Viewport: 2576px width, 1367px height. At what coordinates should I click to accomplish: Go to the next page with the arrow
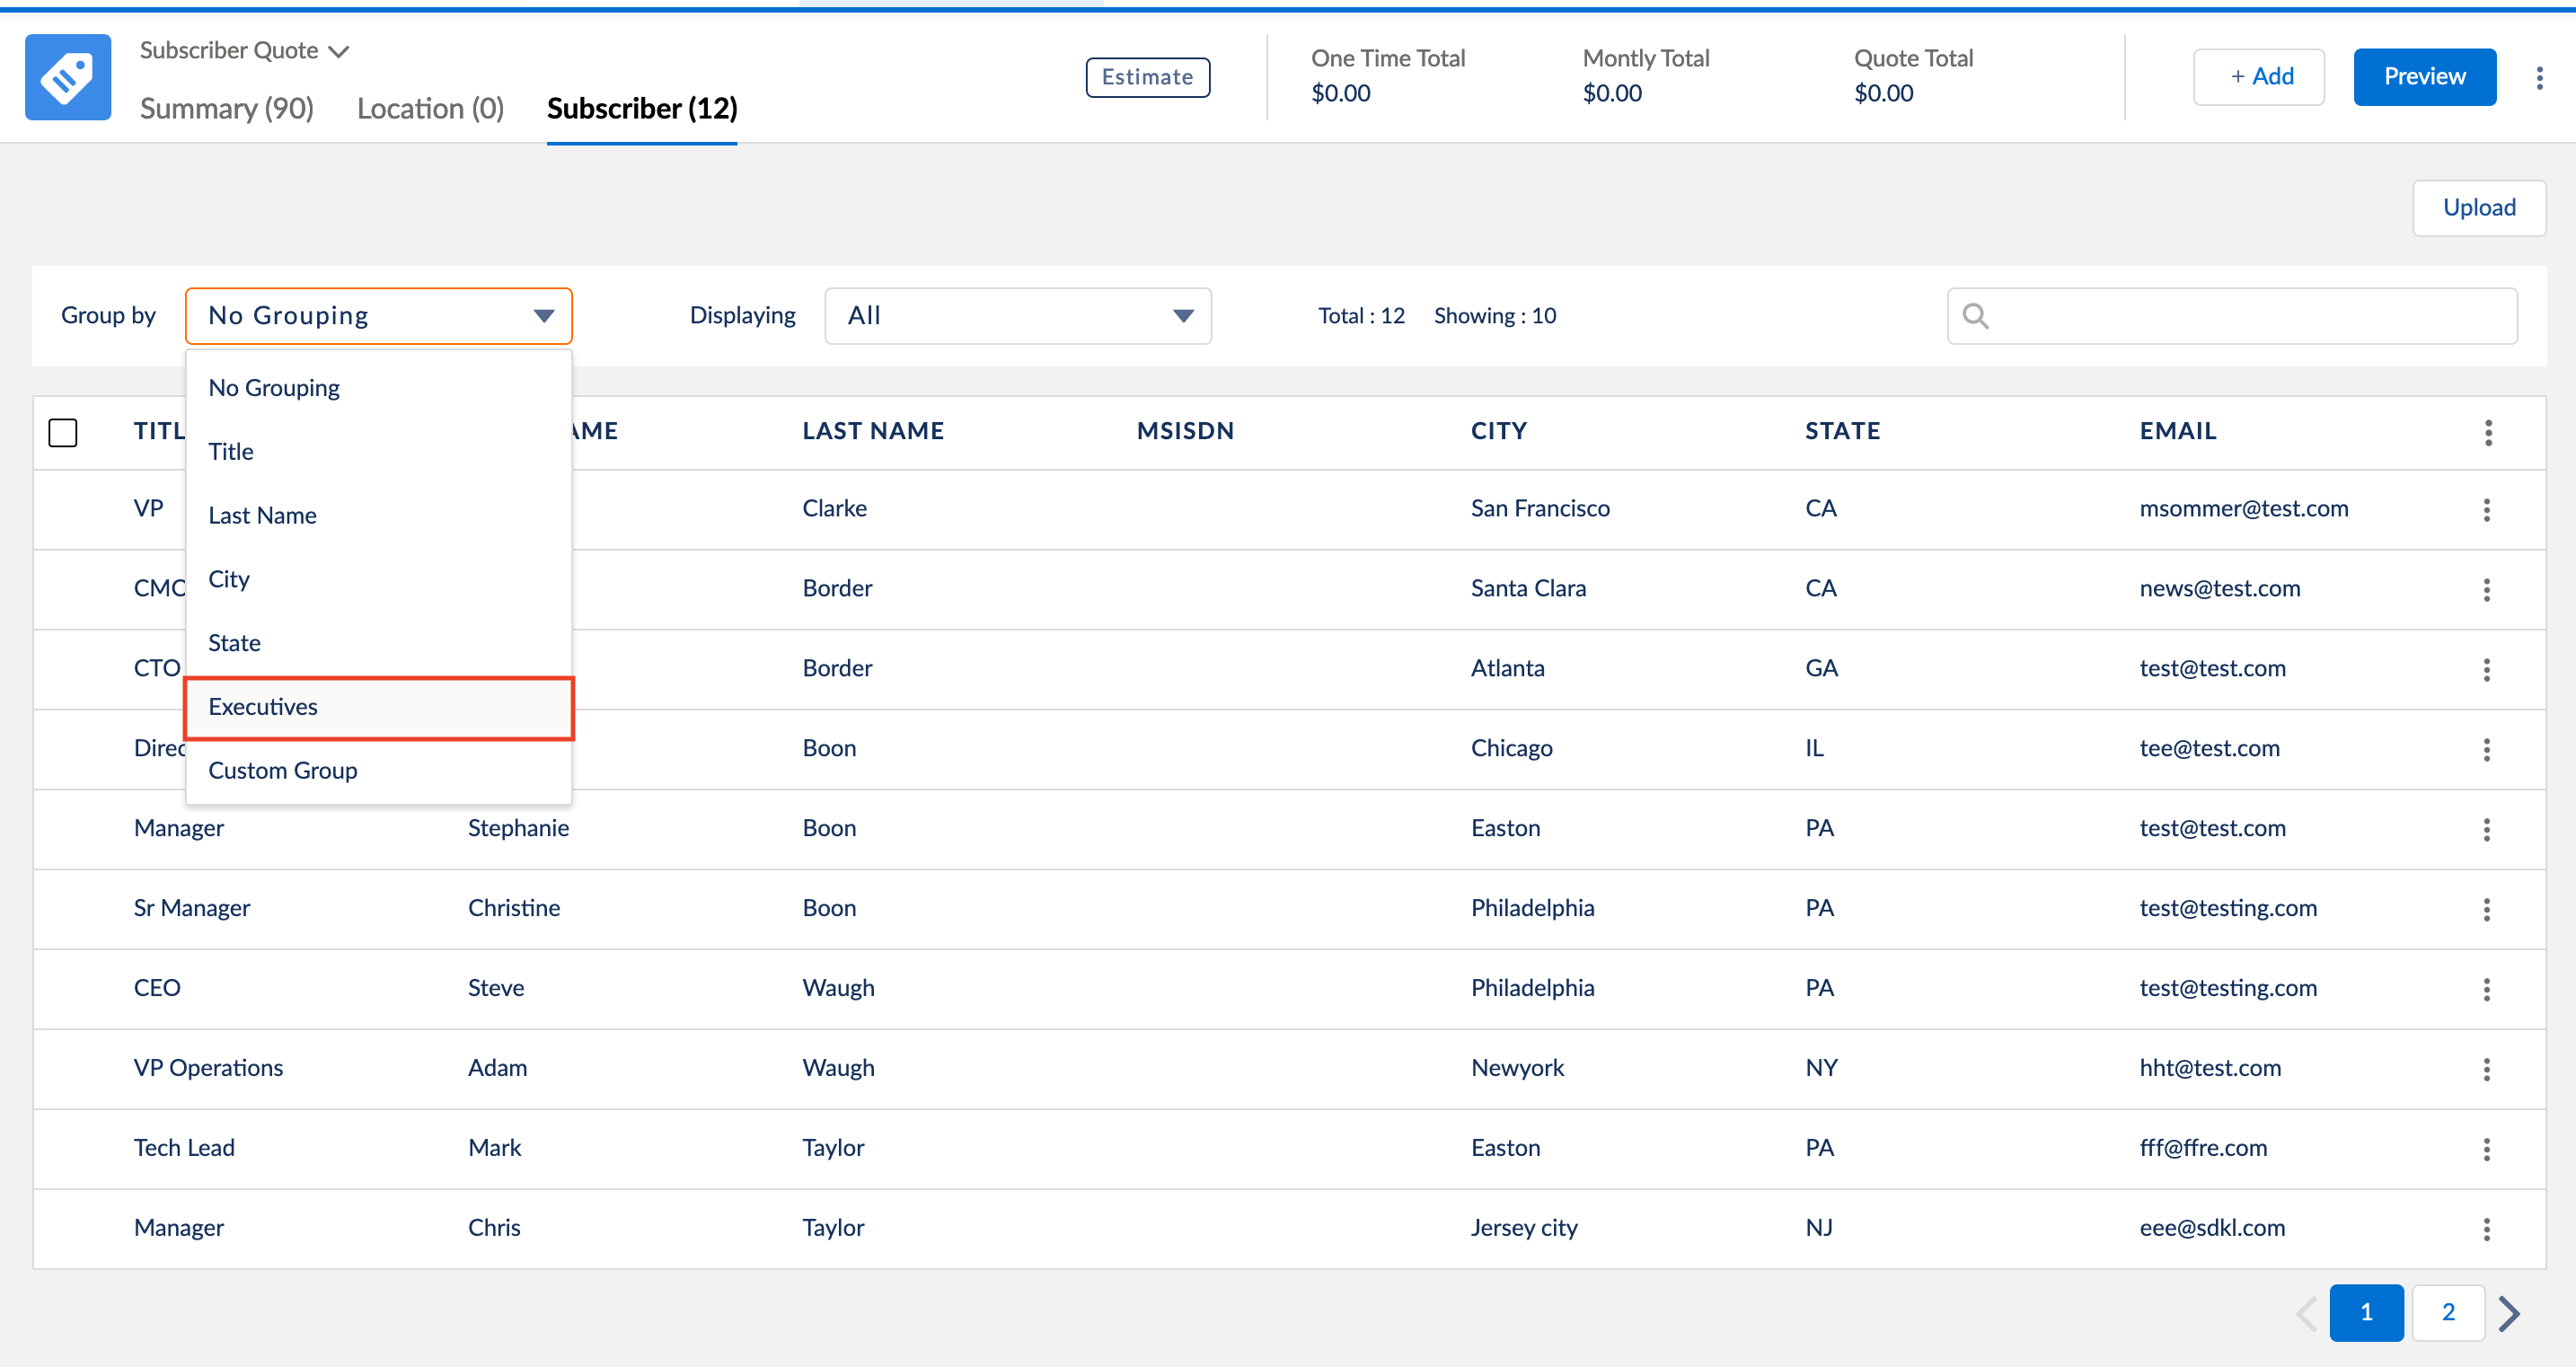[2509, 1312]
